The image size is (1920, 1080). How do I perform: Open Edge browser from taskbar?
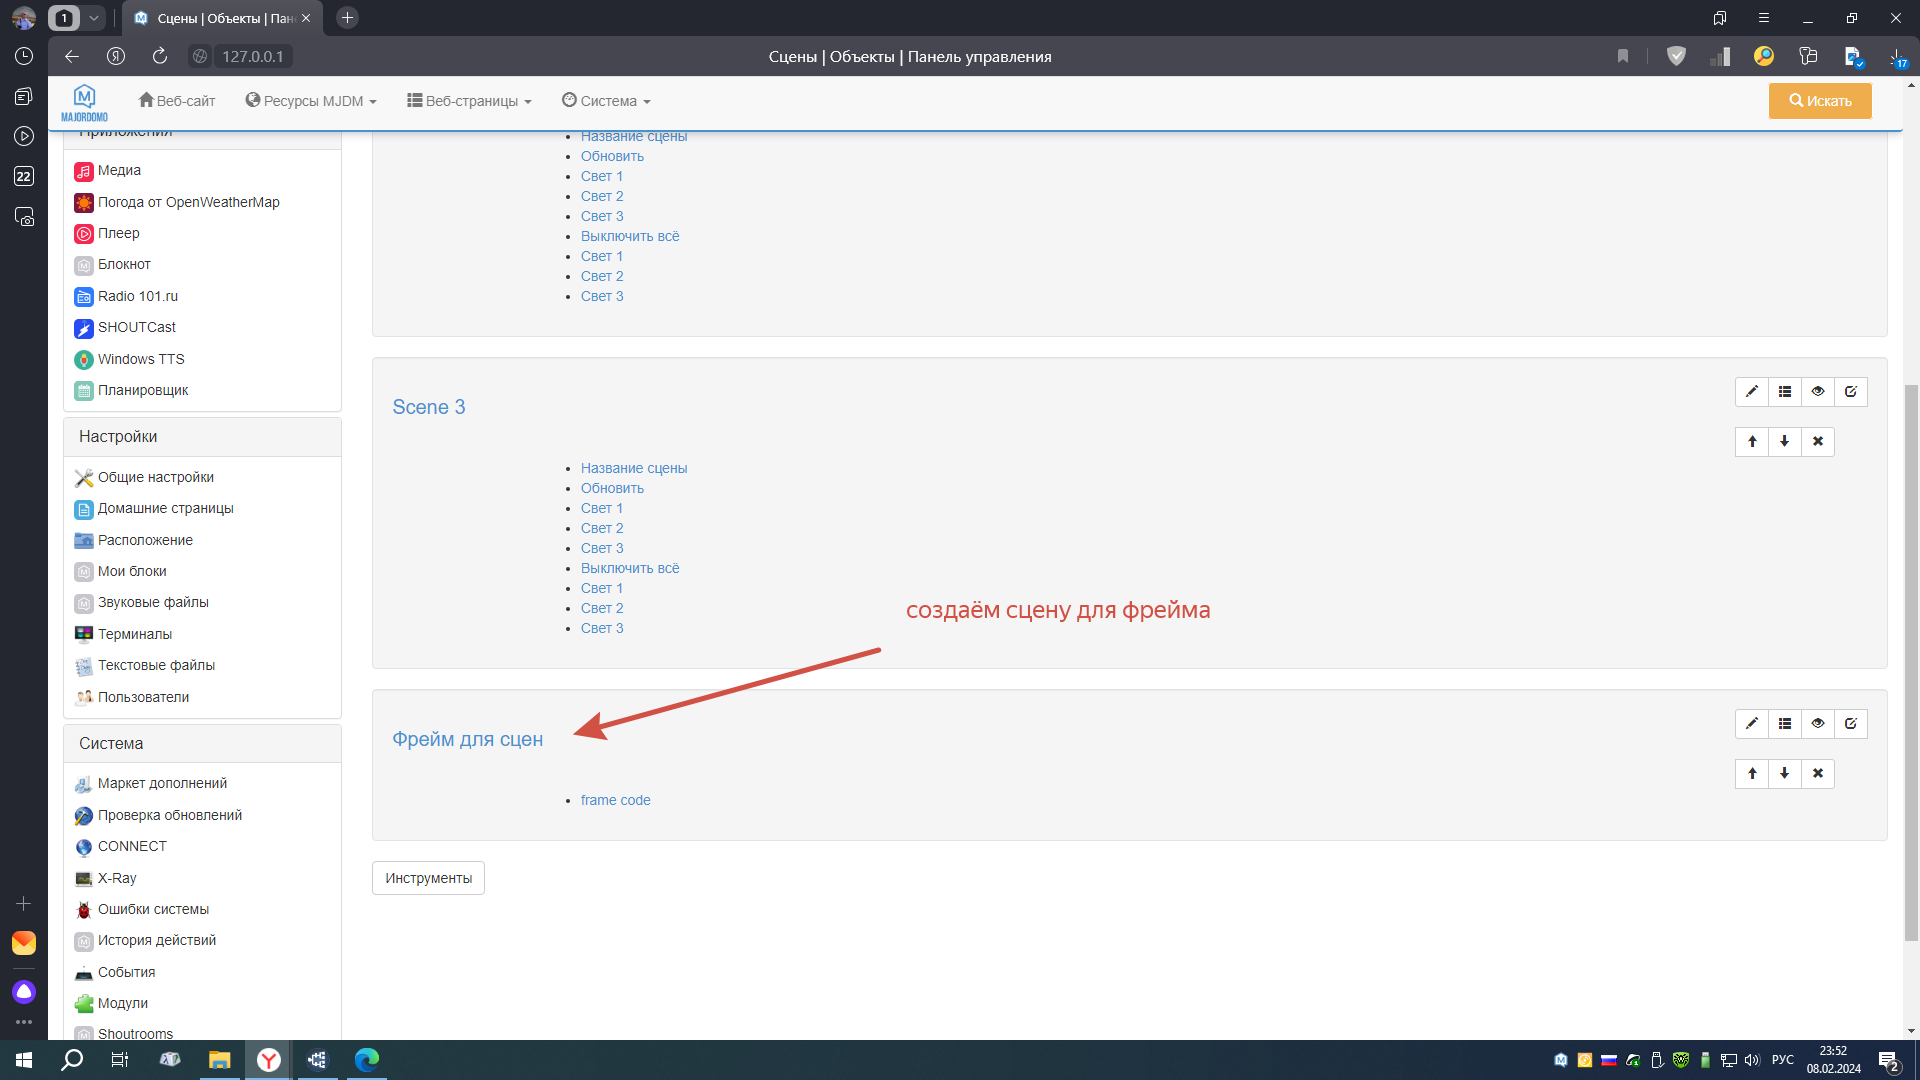coord(366,1060)
